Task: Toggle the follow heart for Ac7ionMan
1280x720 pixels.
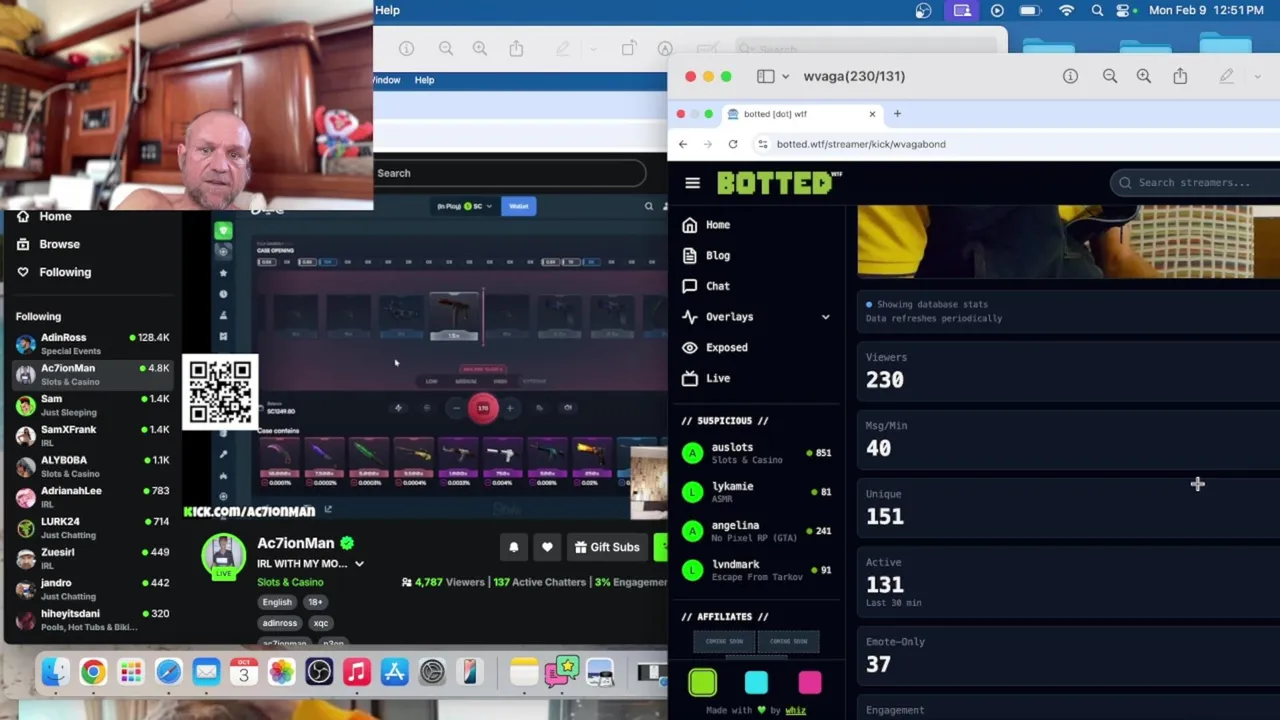Action: pos(547,547)
